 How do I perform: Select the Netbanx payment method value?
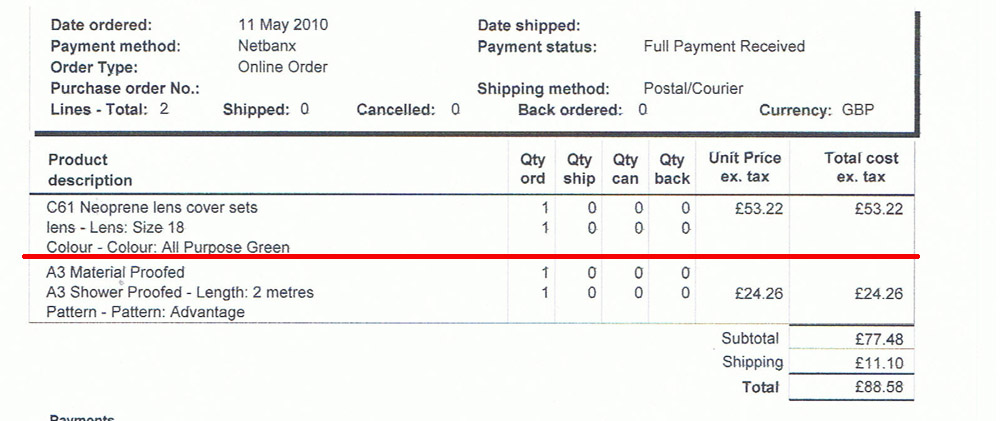click(x=267, y=46)
